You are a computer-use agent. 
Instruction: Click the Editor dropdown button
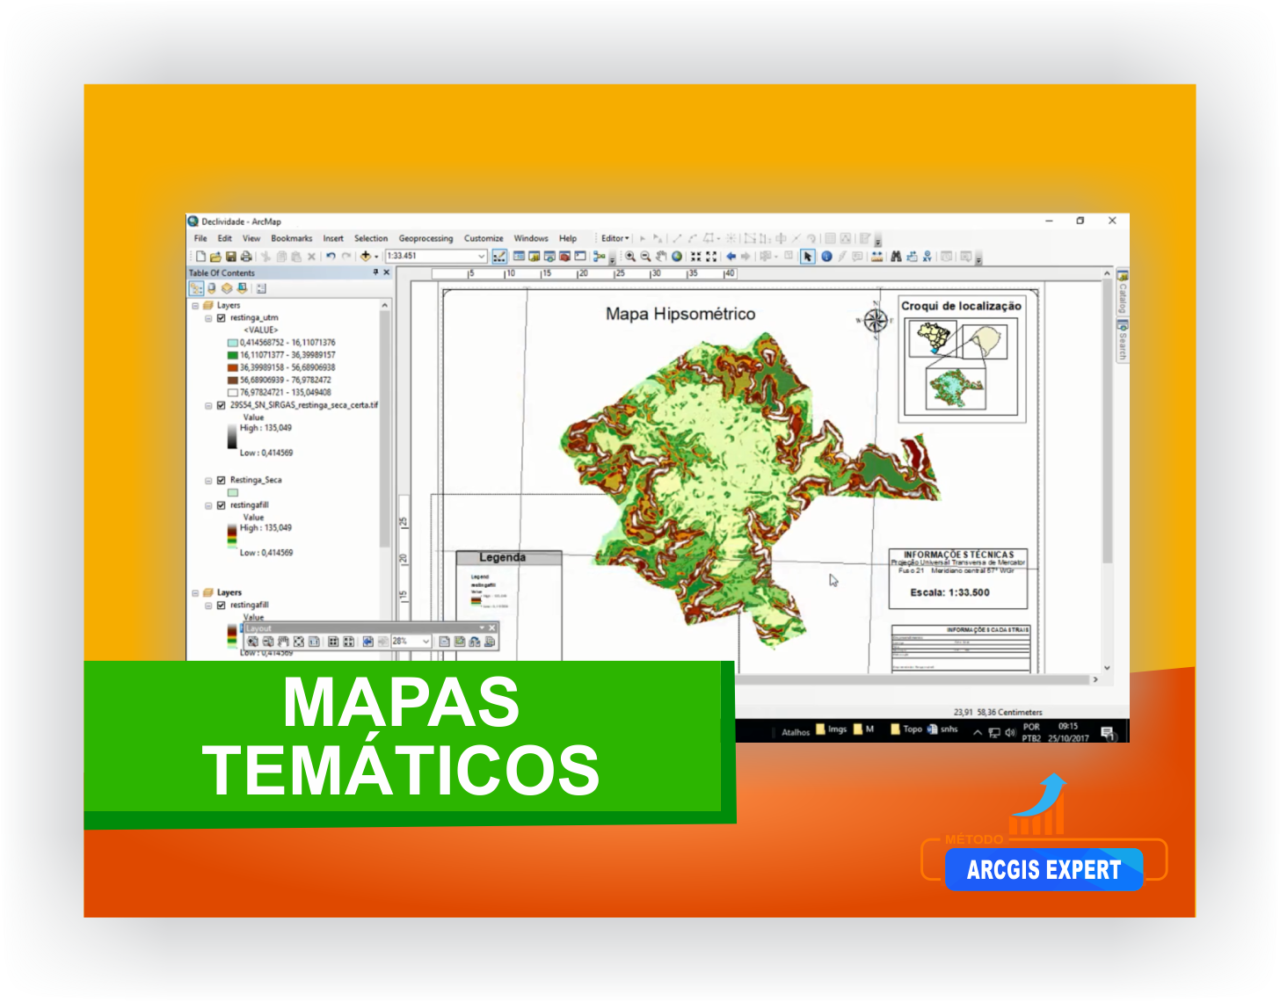pyautogui.click(x=615, y=239)
